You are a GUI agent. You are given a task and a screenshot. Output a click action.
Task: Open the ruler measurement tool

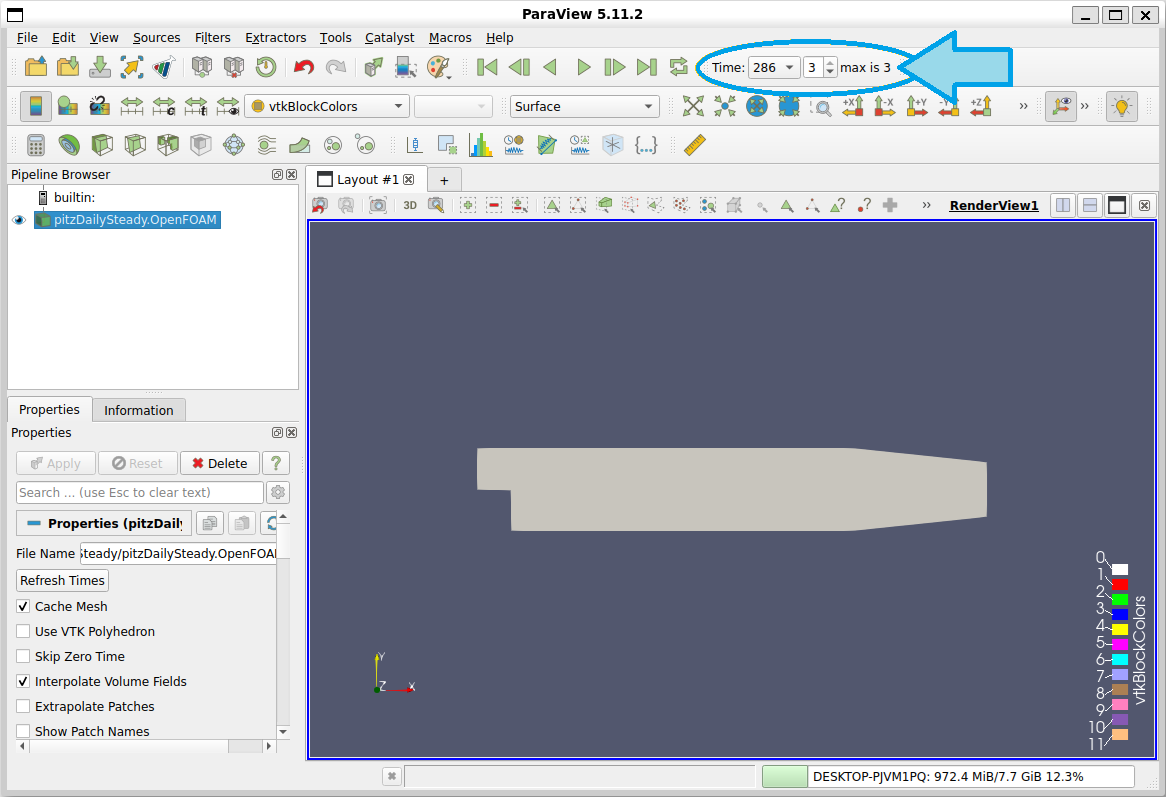pyautogui.click(x=695, y=145)
